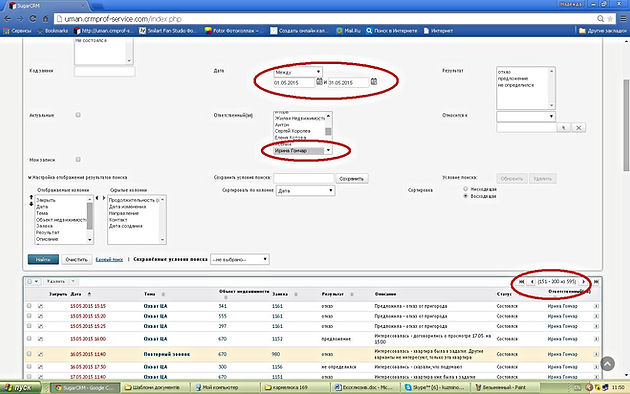Open the 'Удалить' bulk action dropdown arrow
Viewport: 630px width, 394px height.
[x=73, y=282]
